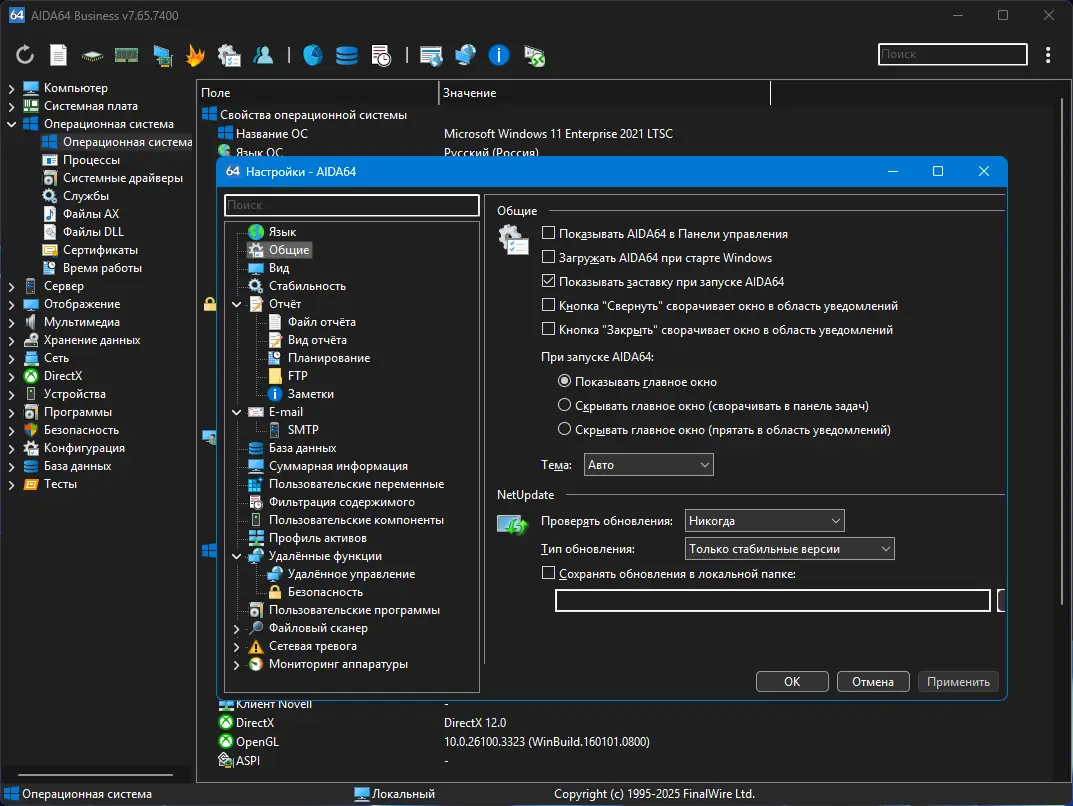This screenshot has width=1073, height=806.
Task: Open the Тема dropdown set to Авто
Action: click(648, 465)
